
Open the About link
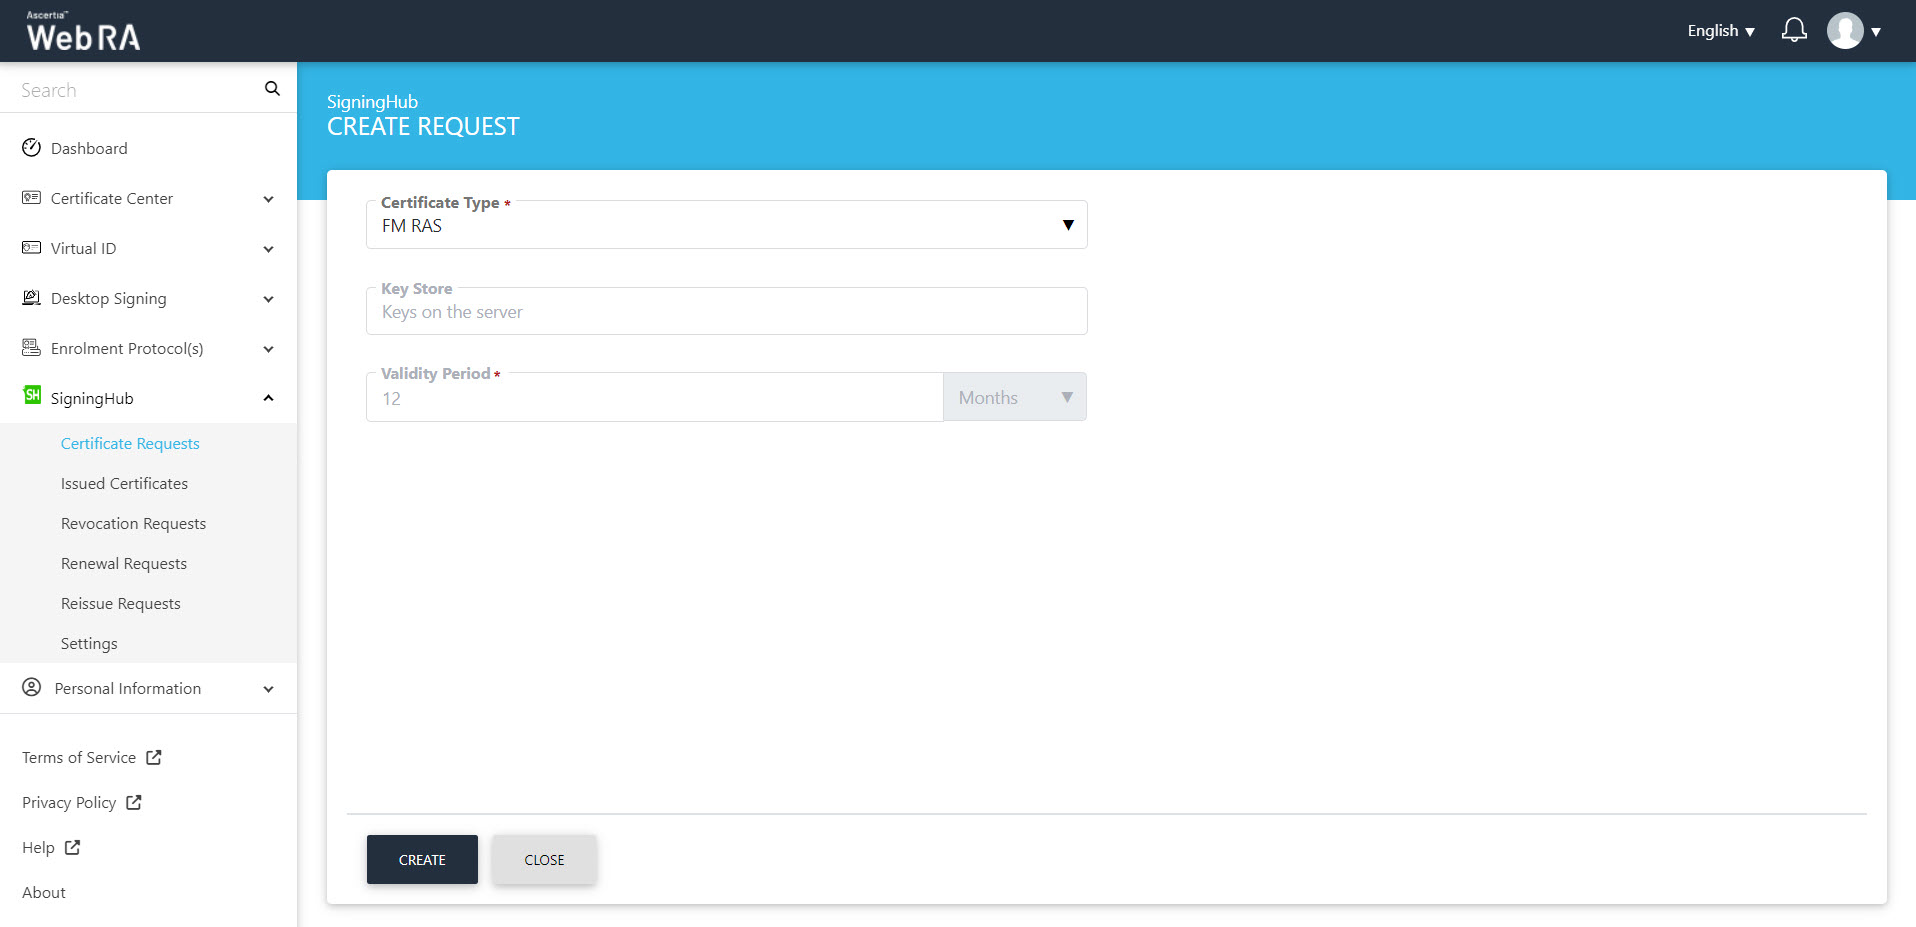pos(44,893)
